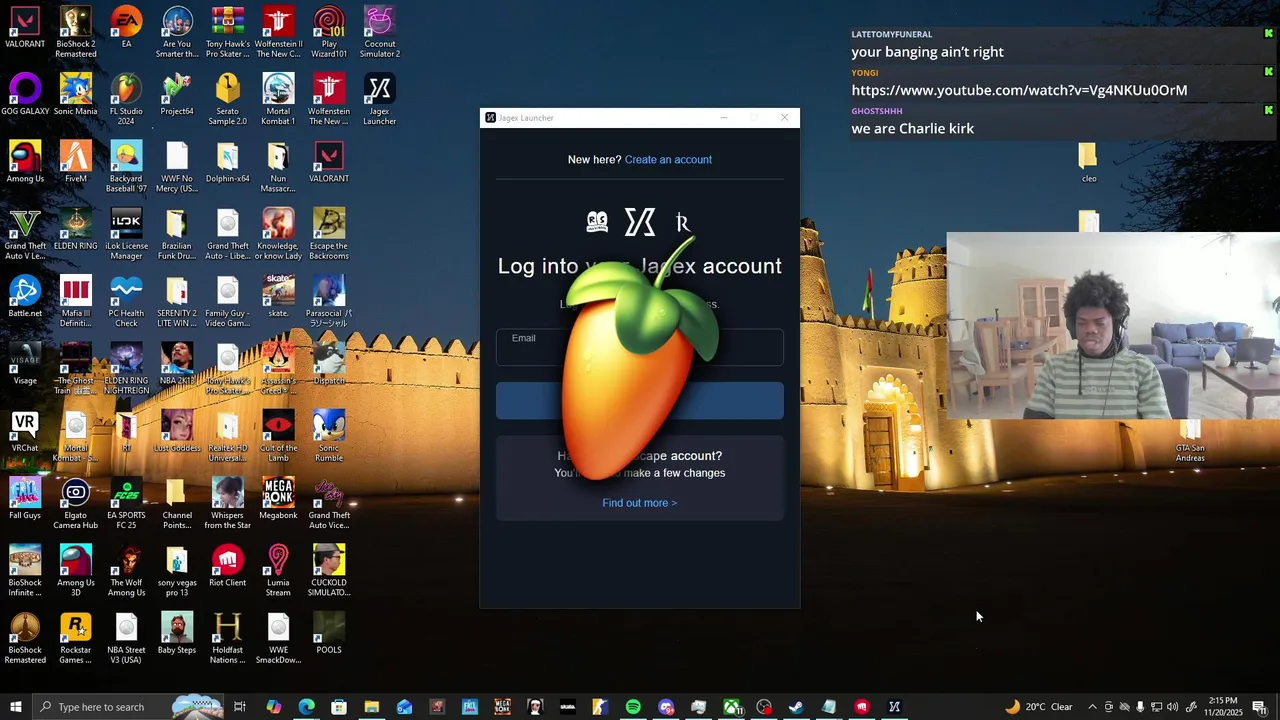The width and height of the screenshot is (1280, 720).
Task: Open the Escape the Backrooms shortcut
Action: point(329,234)
